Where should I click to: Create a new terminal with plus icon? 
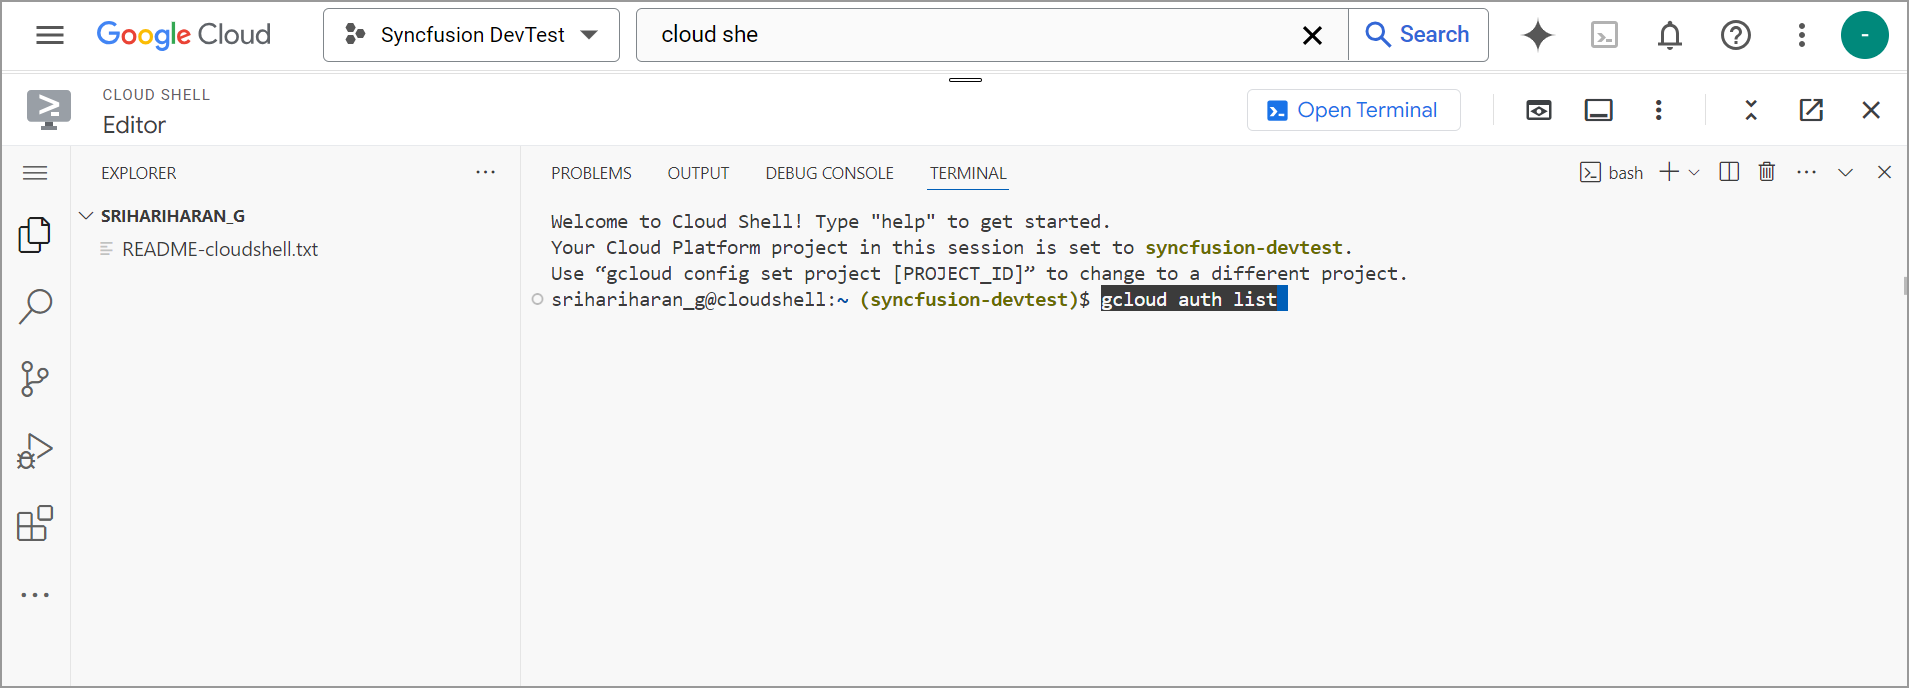1669,172
